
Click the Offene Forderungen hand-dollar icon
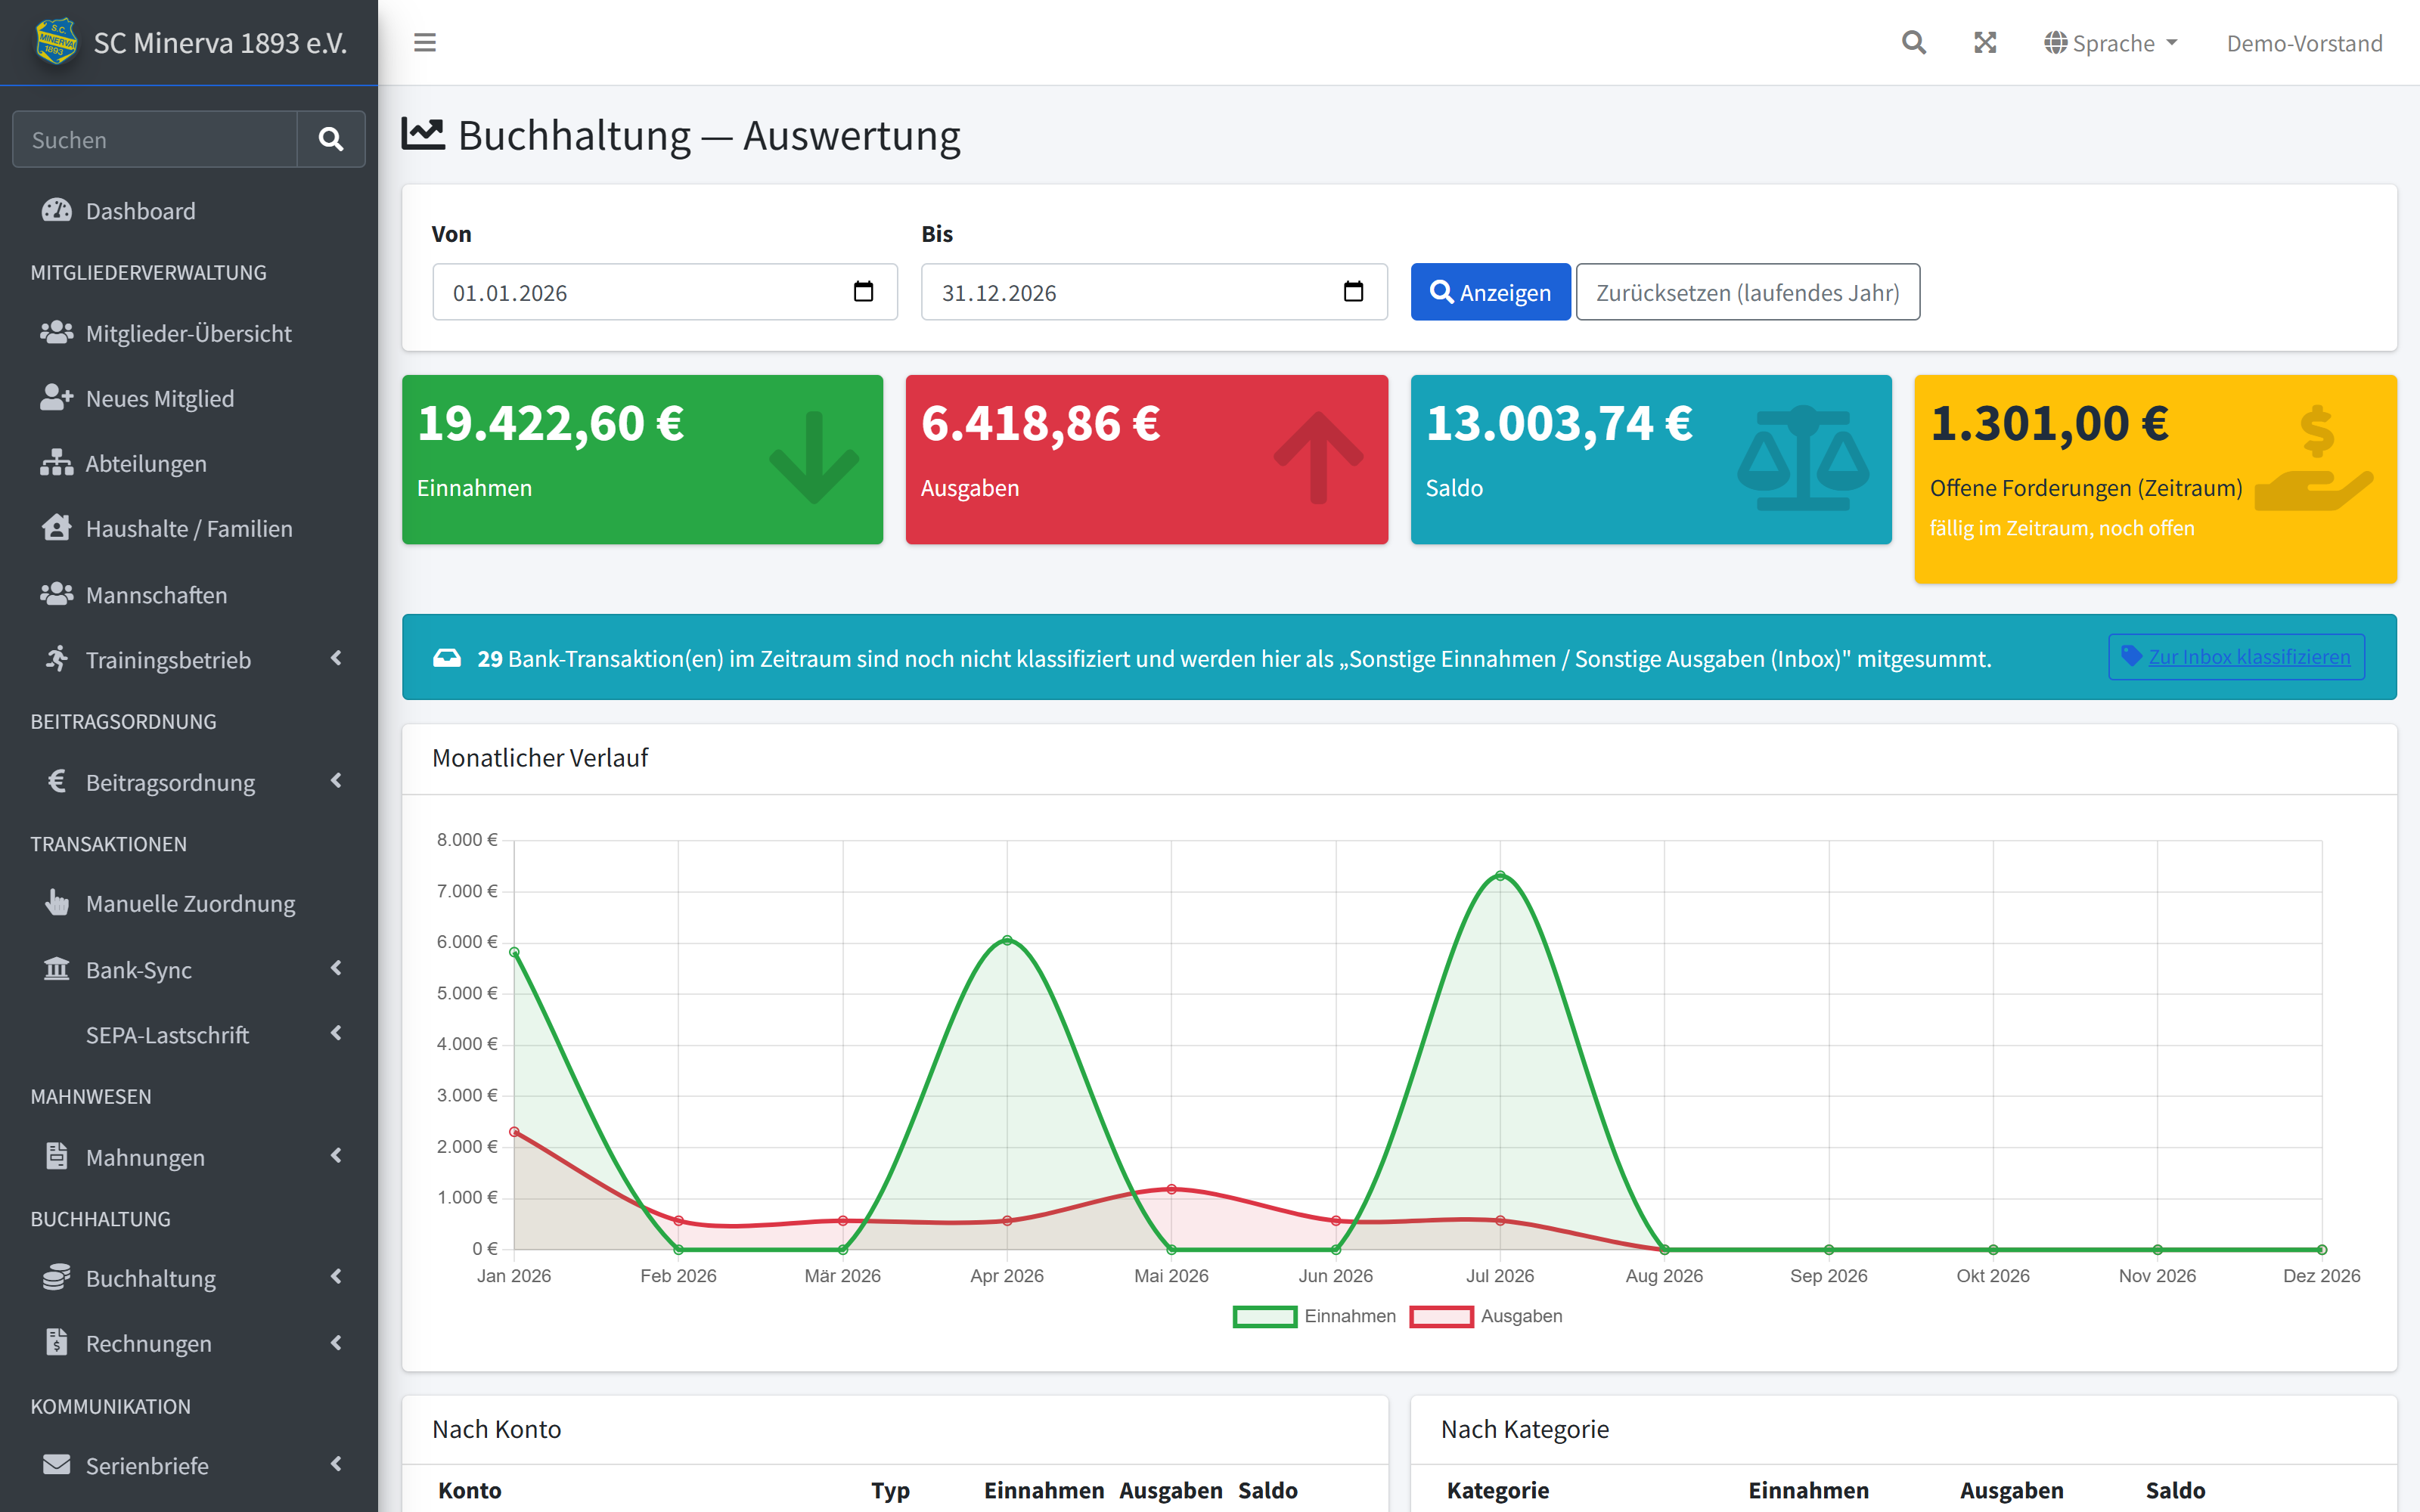(x=2314, y=458)
